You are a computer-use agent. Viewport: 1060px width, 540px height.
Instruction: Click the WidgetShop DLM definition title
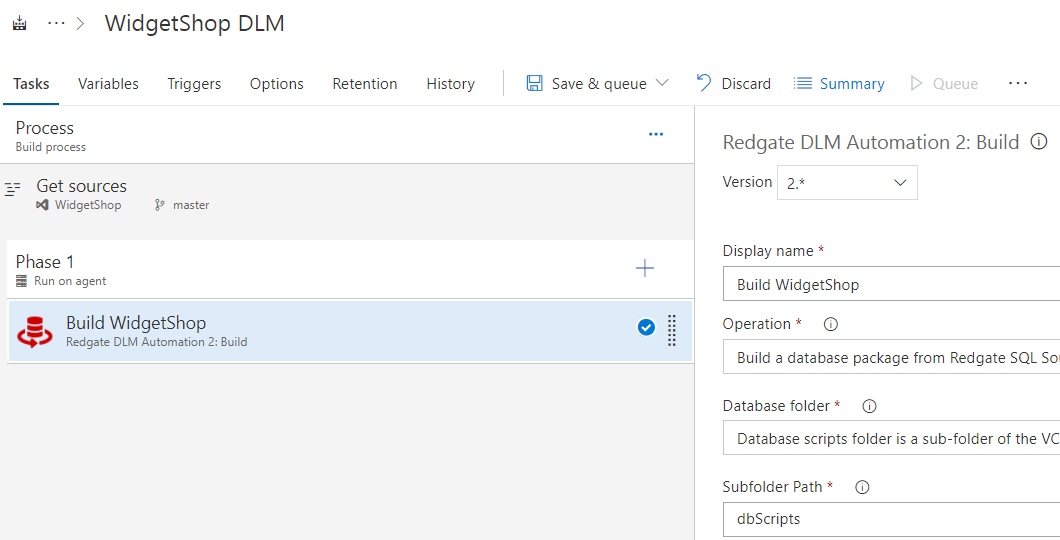coord(194,23)
